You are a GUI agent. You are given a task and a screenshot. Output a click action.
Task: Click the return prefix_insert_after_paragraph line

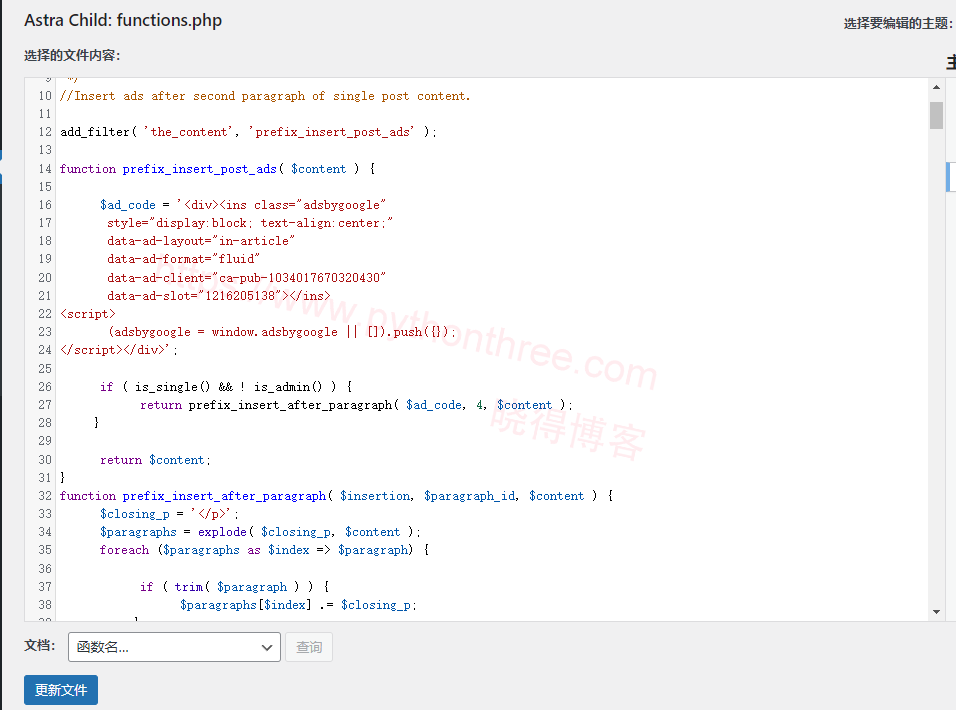point(357,405)
